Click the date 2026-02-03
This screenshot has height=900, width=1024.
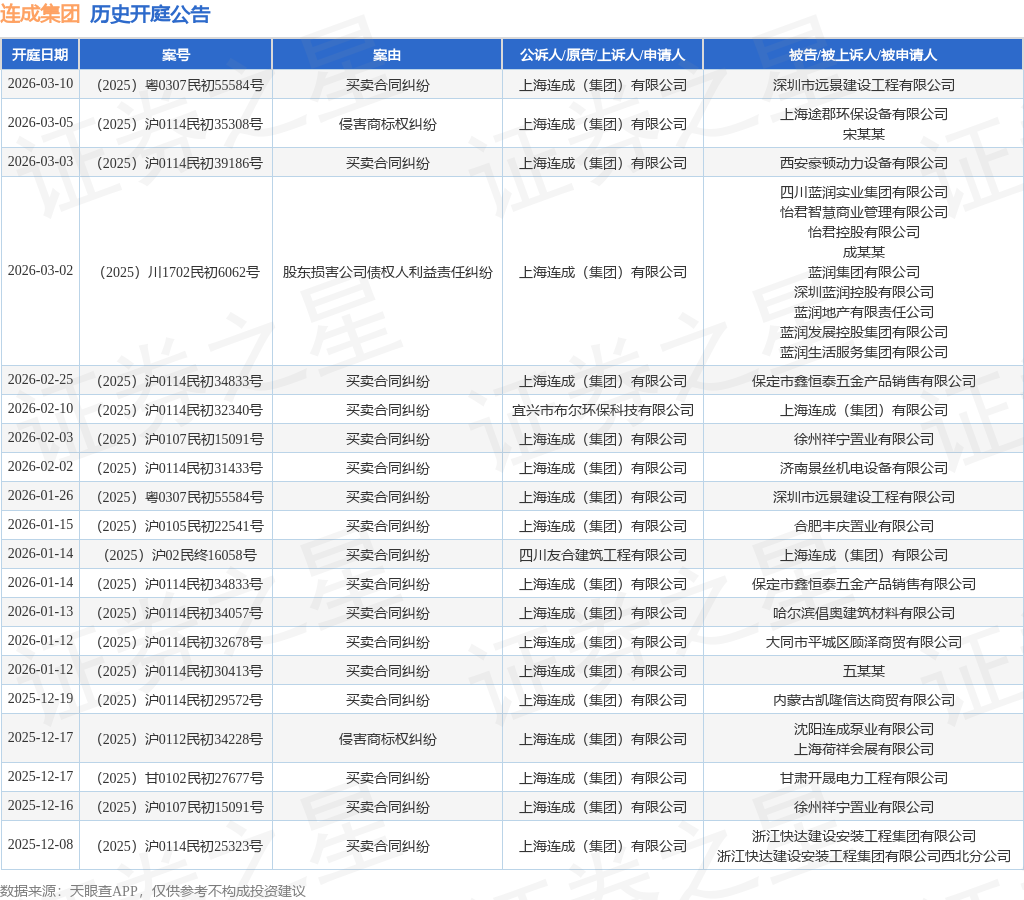click(x=40, y=438)
